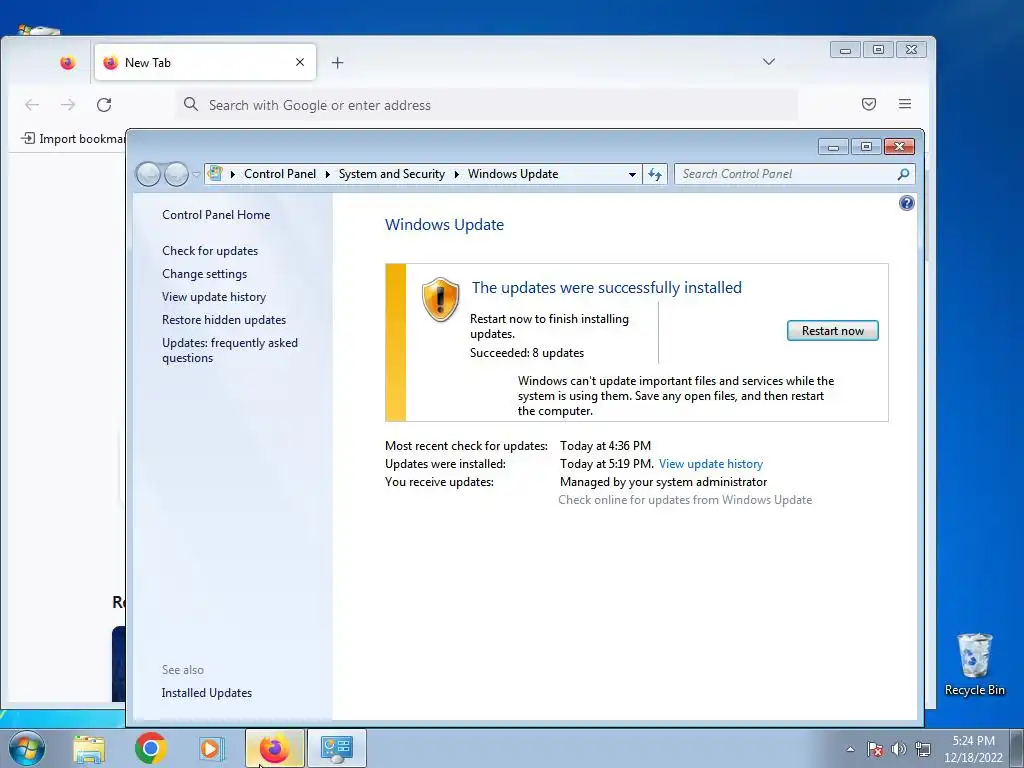Open the Firefox hamburger menu
Viewport: 1024px width, 768px height.
coord(904,104)
